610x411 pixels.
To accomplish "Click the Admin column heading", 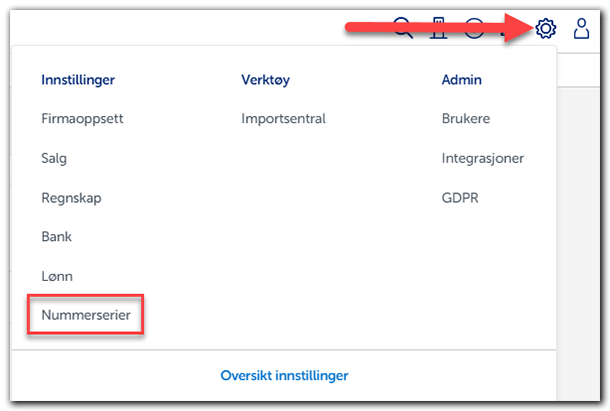I will pos(461,79).
